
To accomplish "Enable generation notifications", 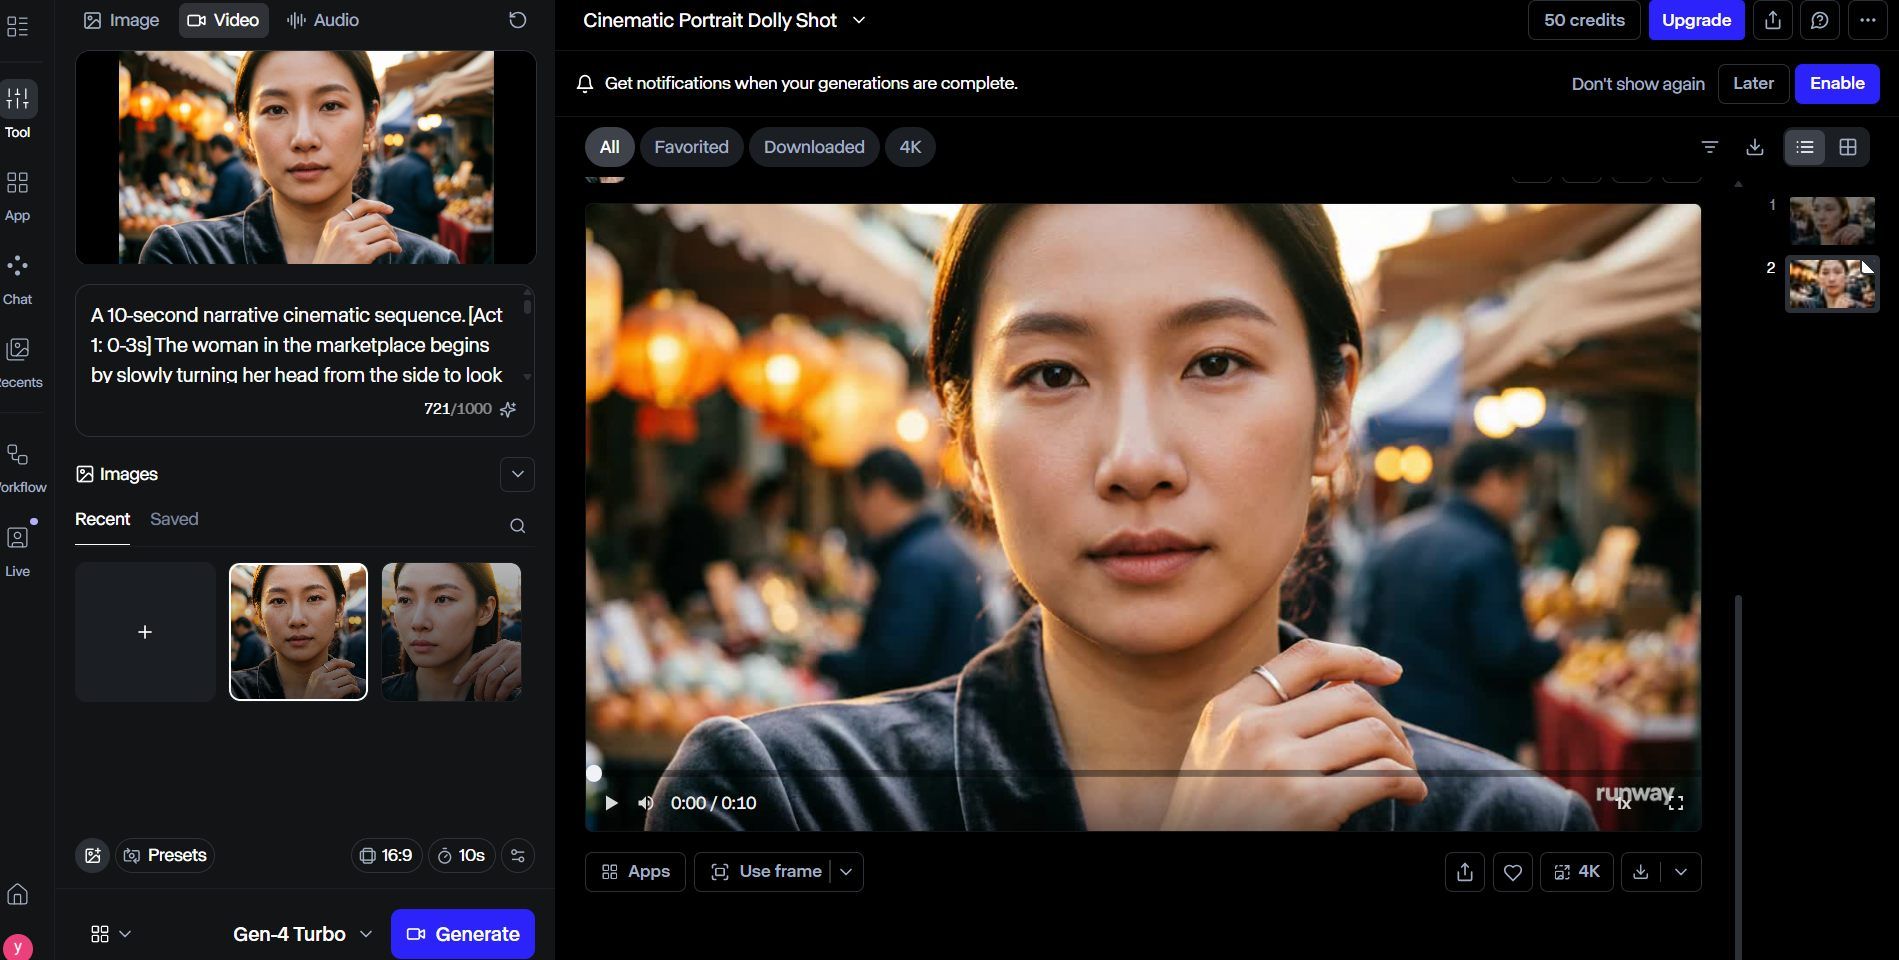I will coord(1836,84).
